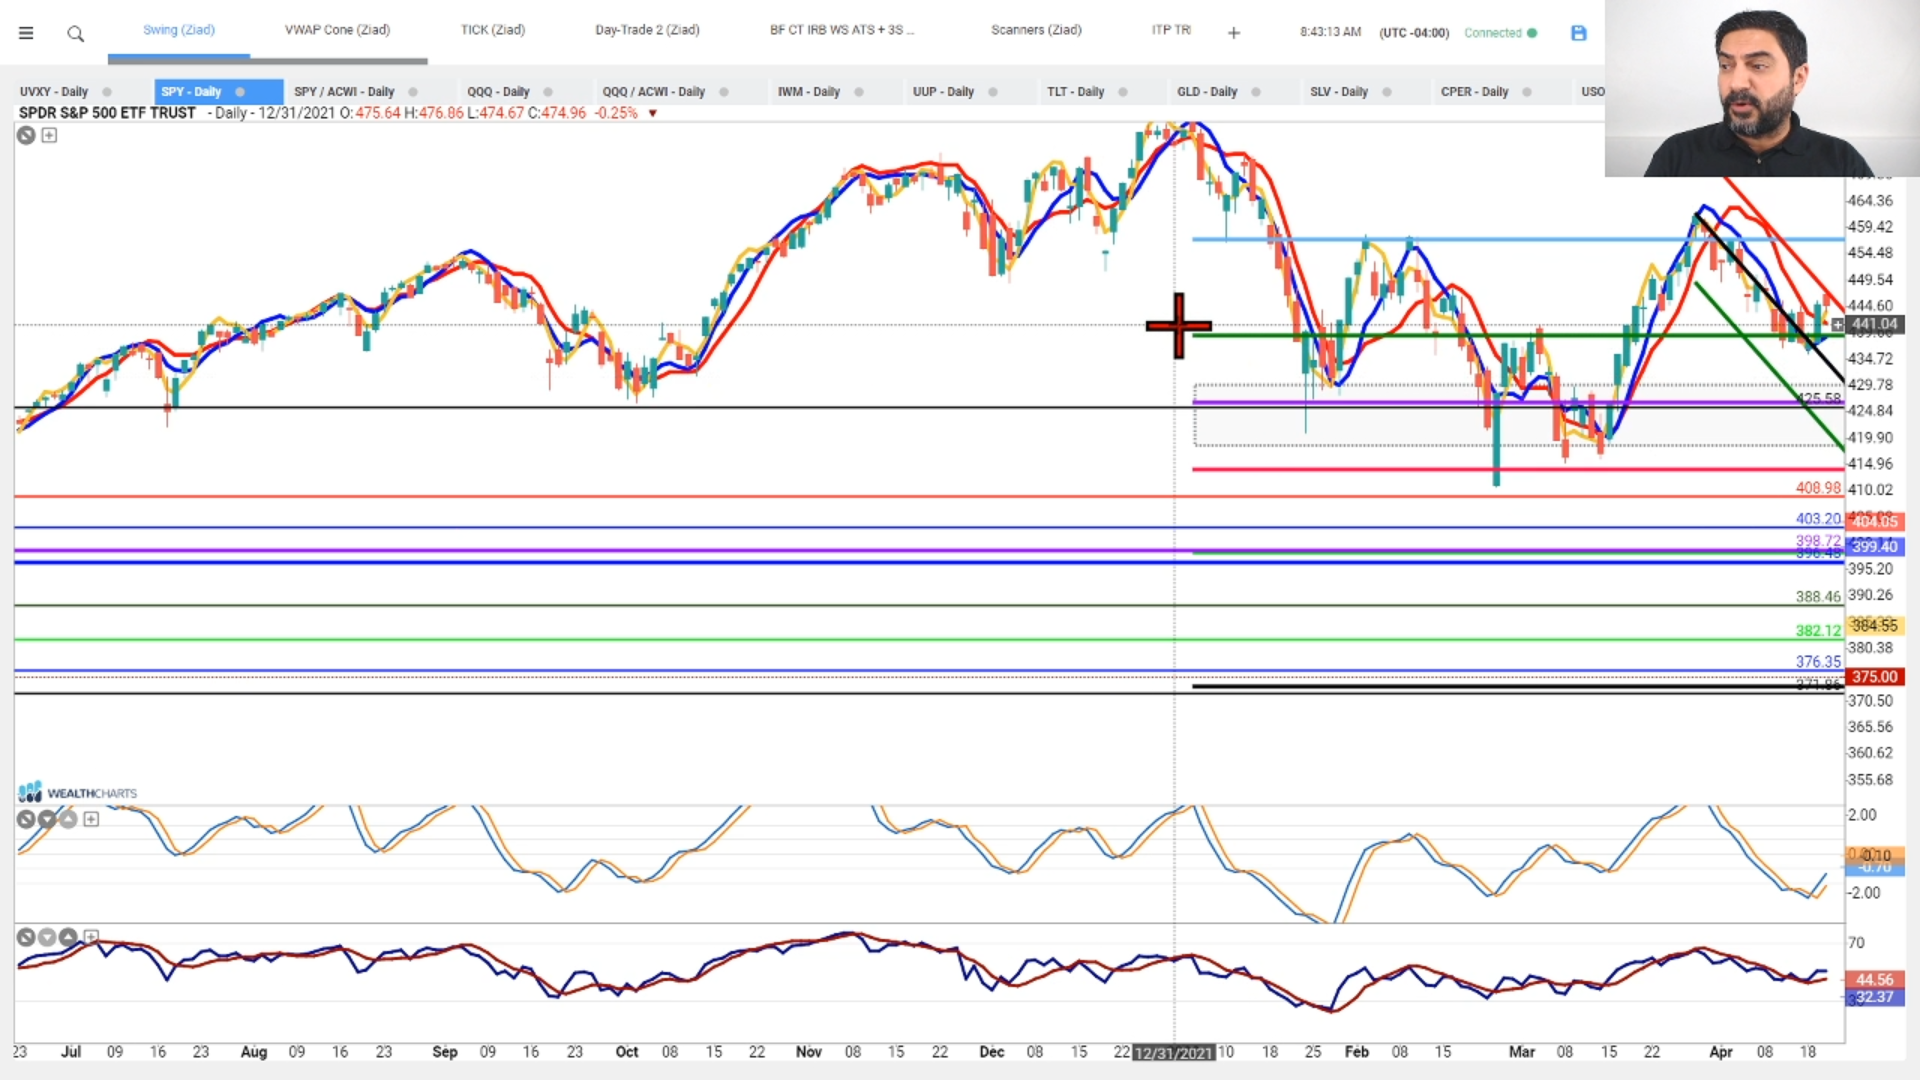Viewport: 1920px width, 1080px height.
Task: Click the yellow 384.55 price tag
Action: [x=1875, y=626]
